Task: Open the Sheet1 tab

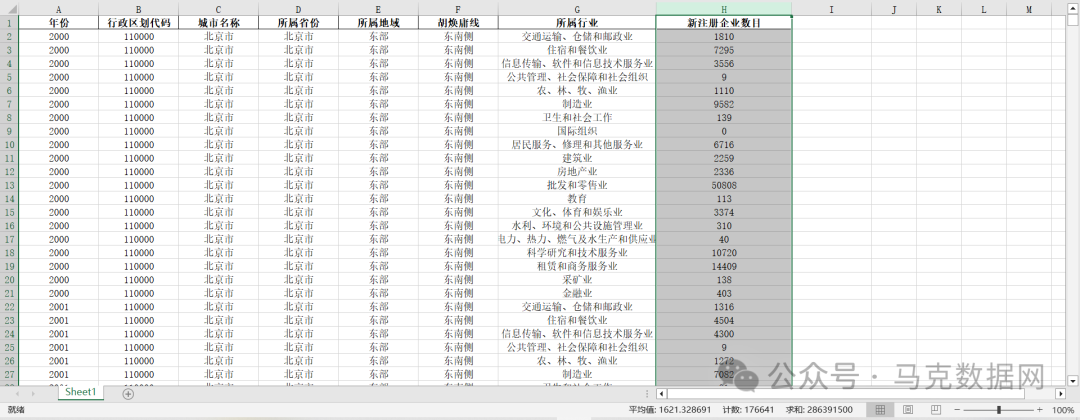Action: click(x=81, y=392)
